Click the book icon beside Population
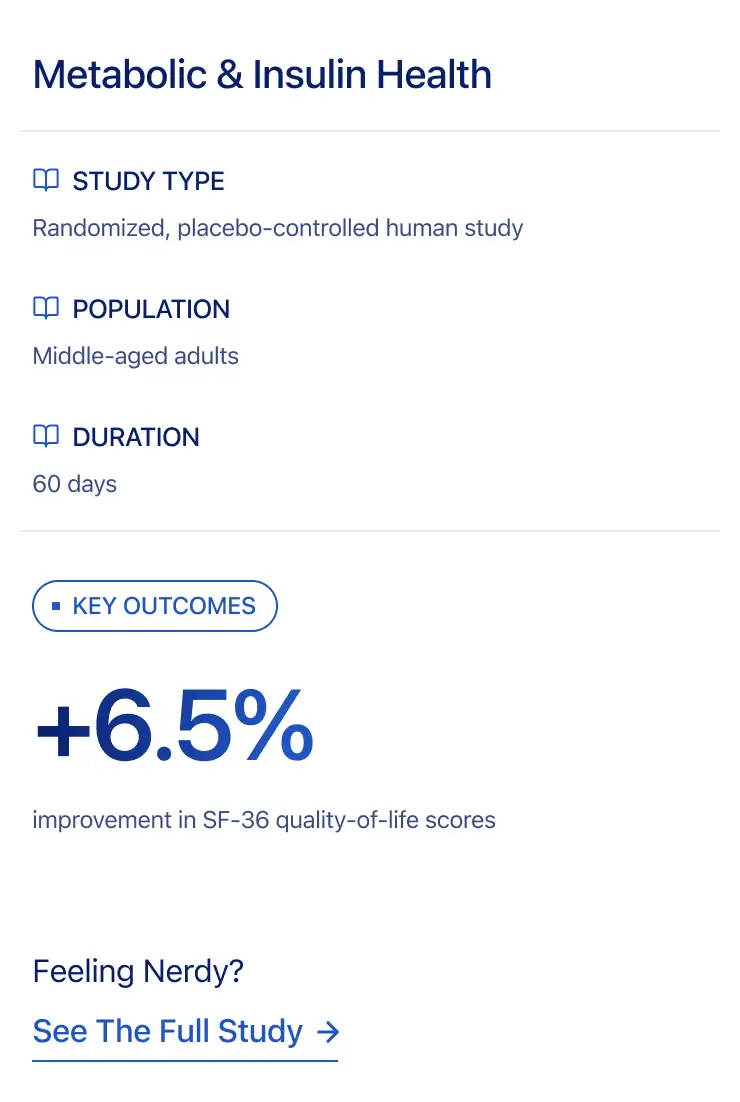 coord(46,308)
